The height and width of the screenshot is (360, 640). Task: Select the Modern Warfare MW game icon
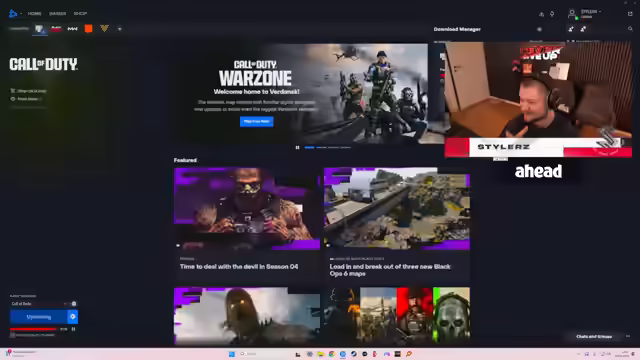[x=72, y=29]
